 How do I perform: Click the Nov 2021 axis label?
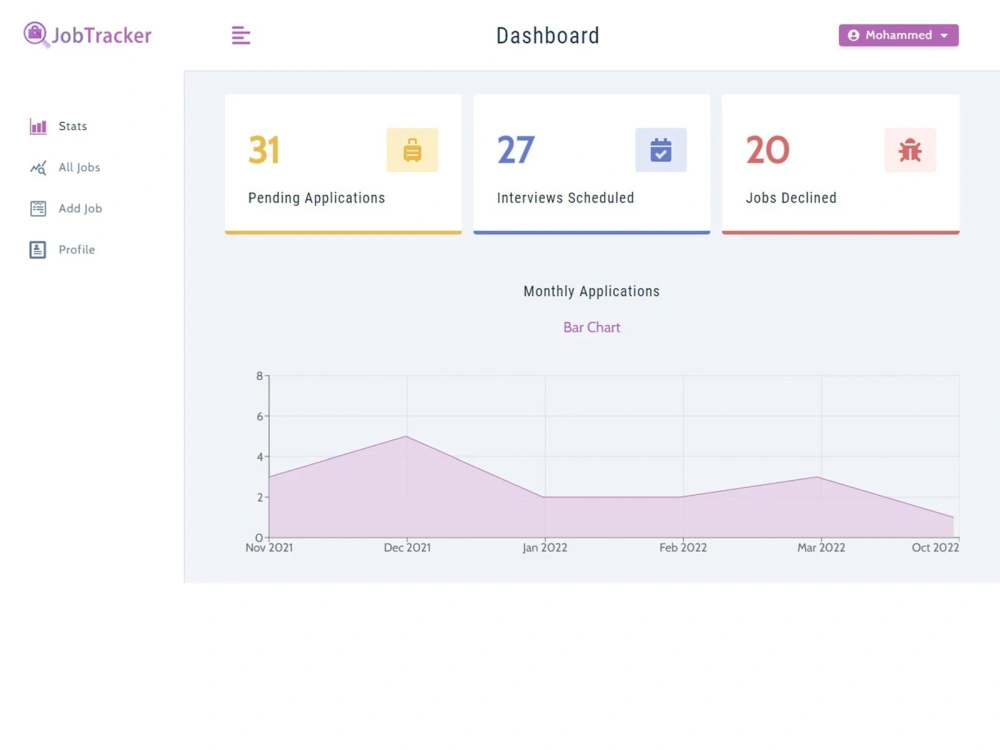(x=269, y=548)
